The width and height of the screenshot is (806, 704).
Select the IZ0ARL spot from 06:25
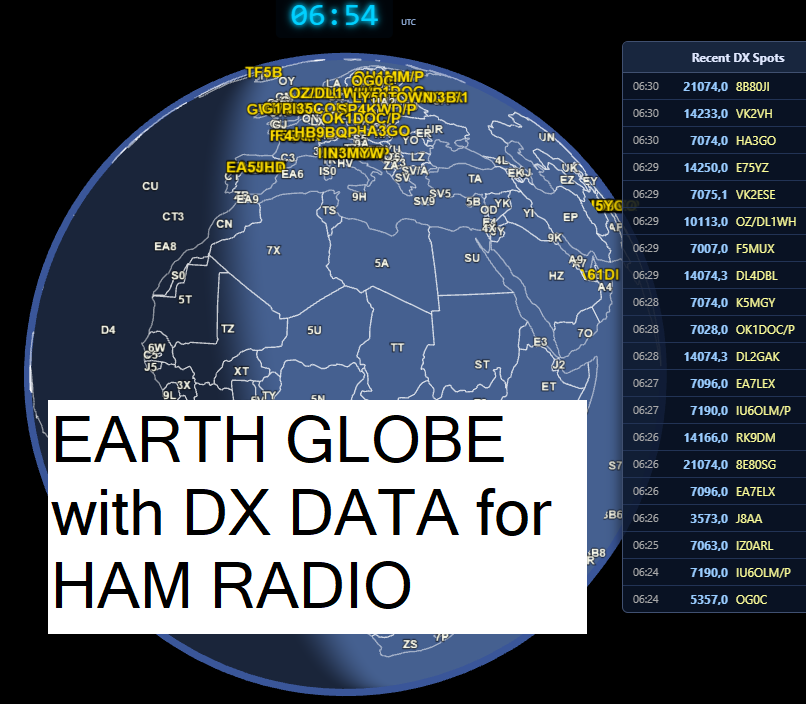pyautogui.click(x=714, y=545)
